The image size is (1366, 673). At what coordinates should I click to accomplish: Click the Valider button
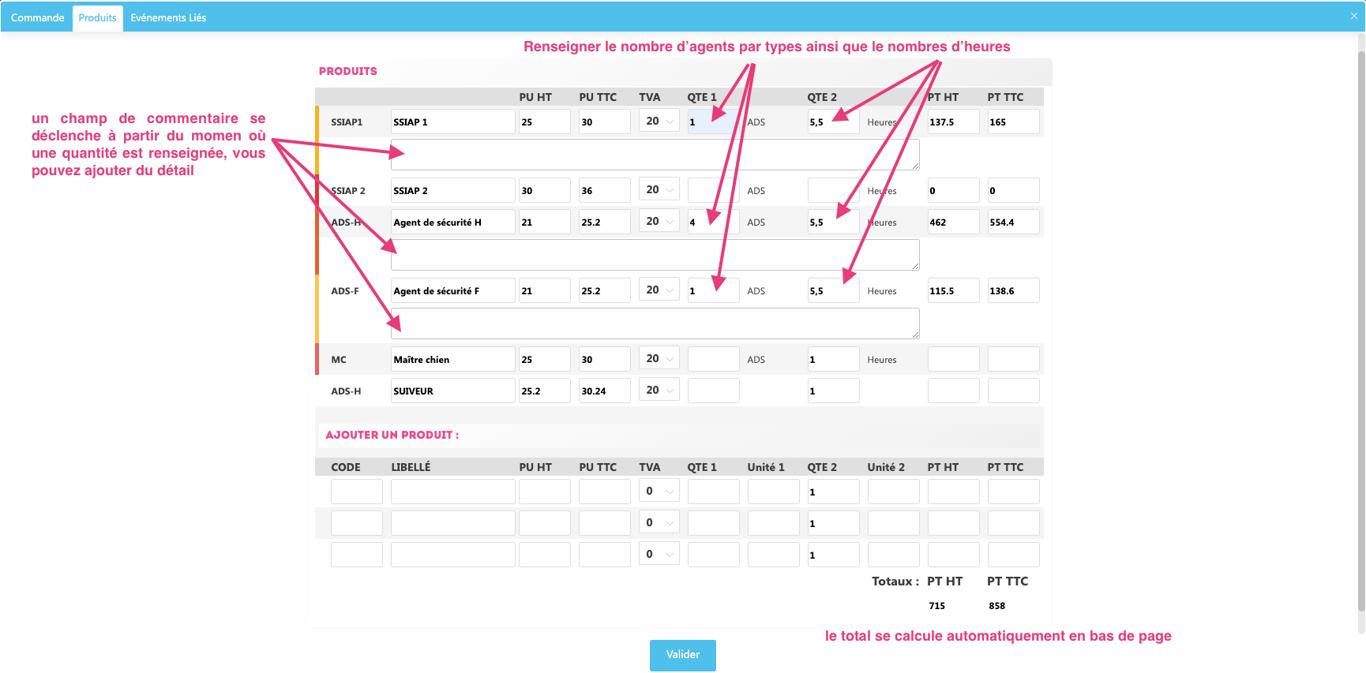(683, 655)
